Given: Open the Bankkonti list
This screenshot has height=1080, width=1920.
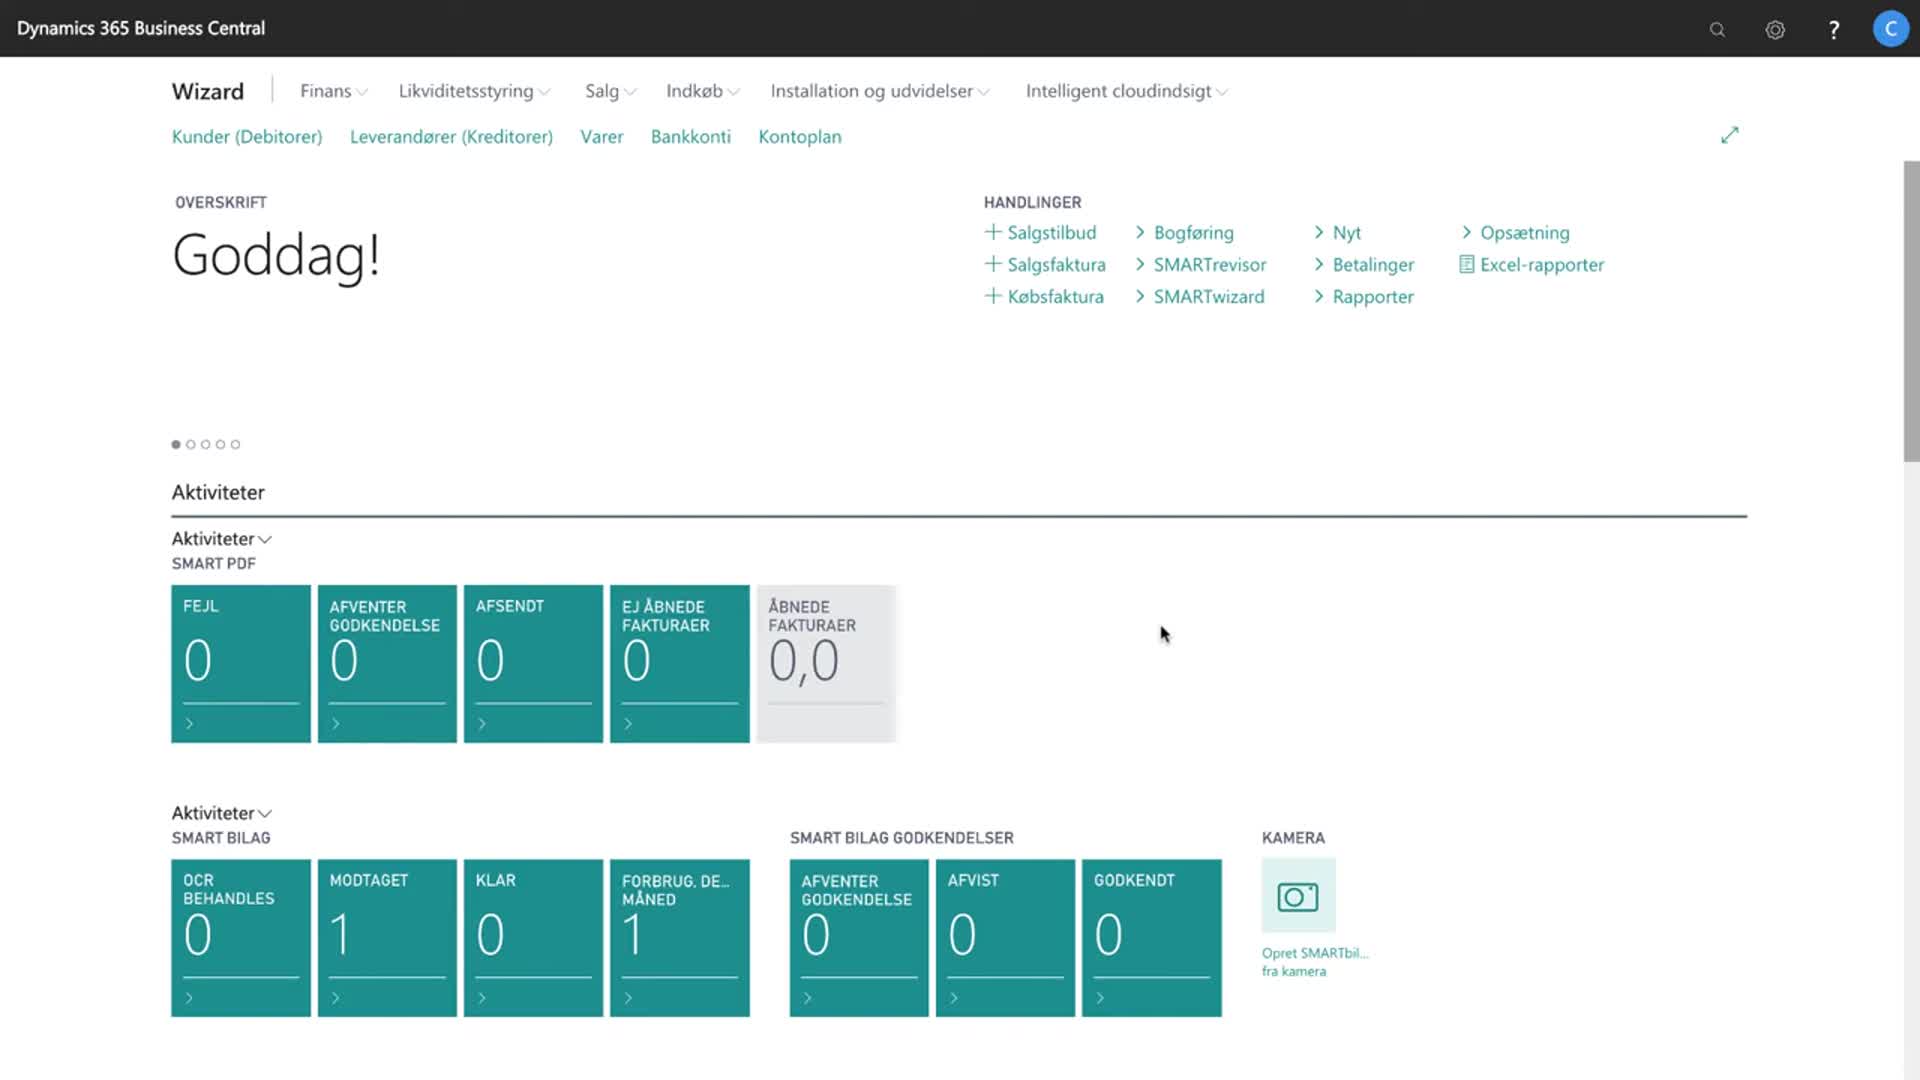Looking at the screenshot, I should coord(691,136).
